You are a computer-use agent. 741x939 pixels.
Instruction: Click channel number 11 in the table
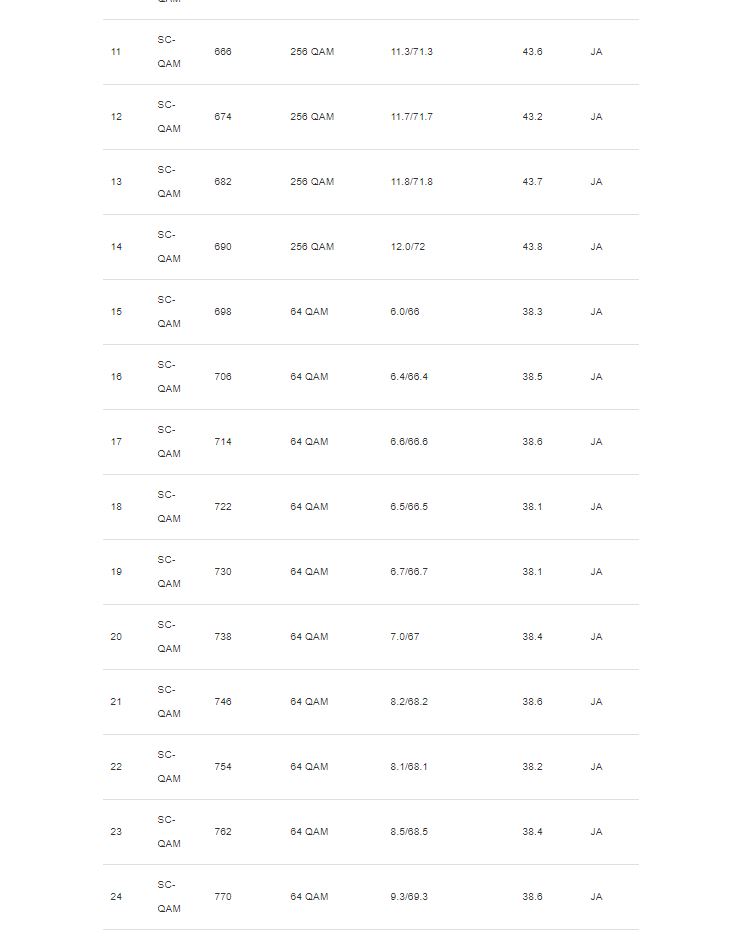point(116,52)
